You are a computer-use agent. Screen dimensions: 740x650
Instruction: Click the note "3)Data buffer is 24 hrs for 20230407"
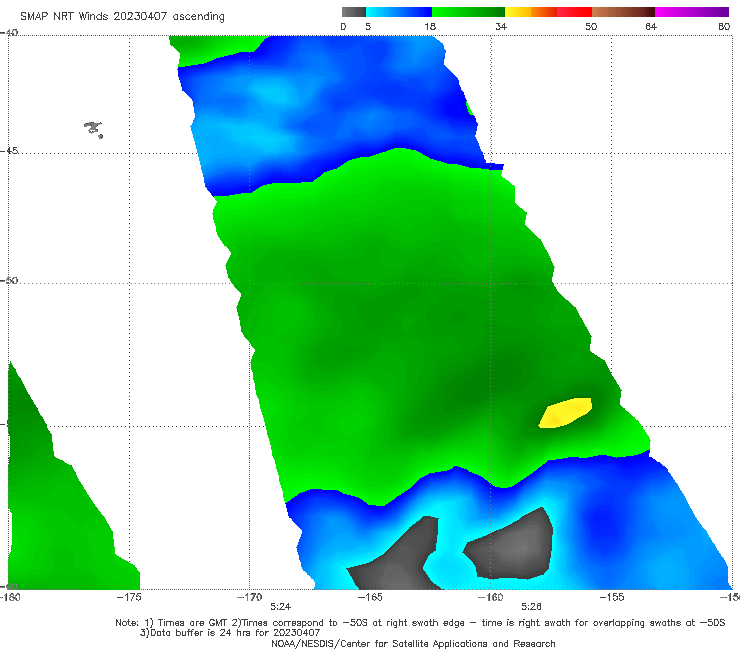tap(230, 633)
